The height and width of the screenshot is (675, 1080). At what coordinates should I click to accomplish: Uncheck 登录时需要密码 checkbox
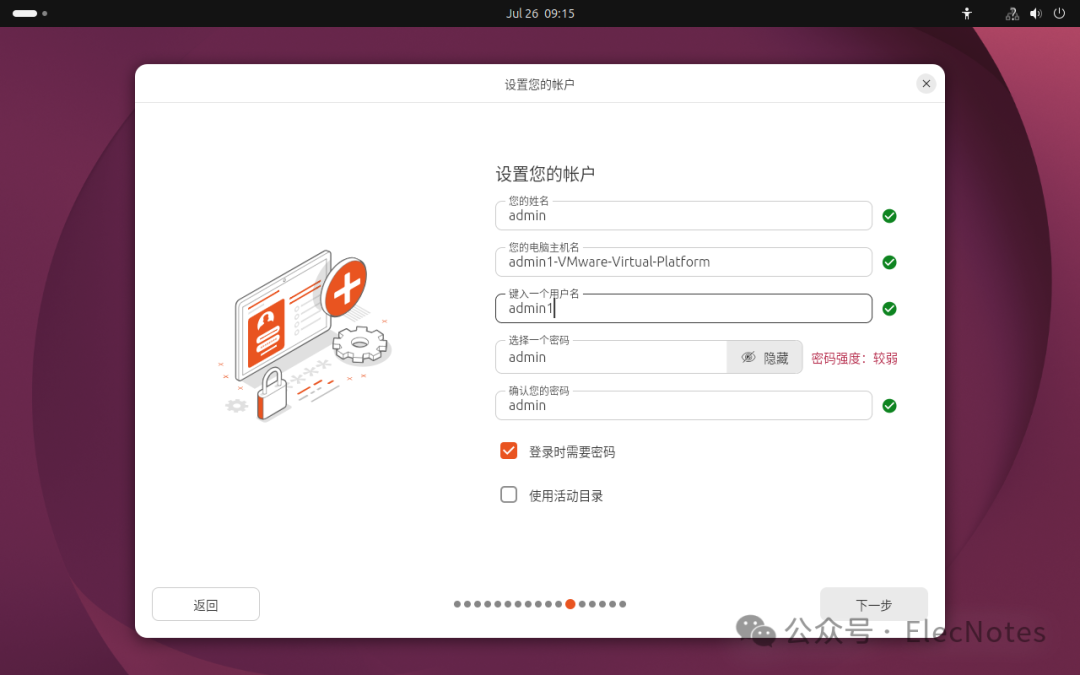tap(508, 450)
